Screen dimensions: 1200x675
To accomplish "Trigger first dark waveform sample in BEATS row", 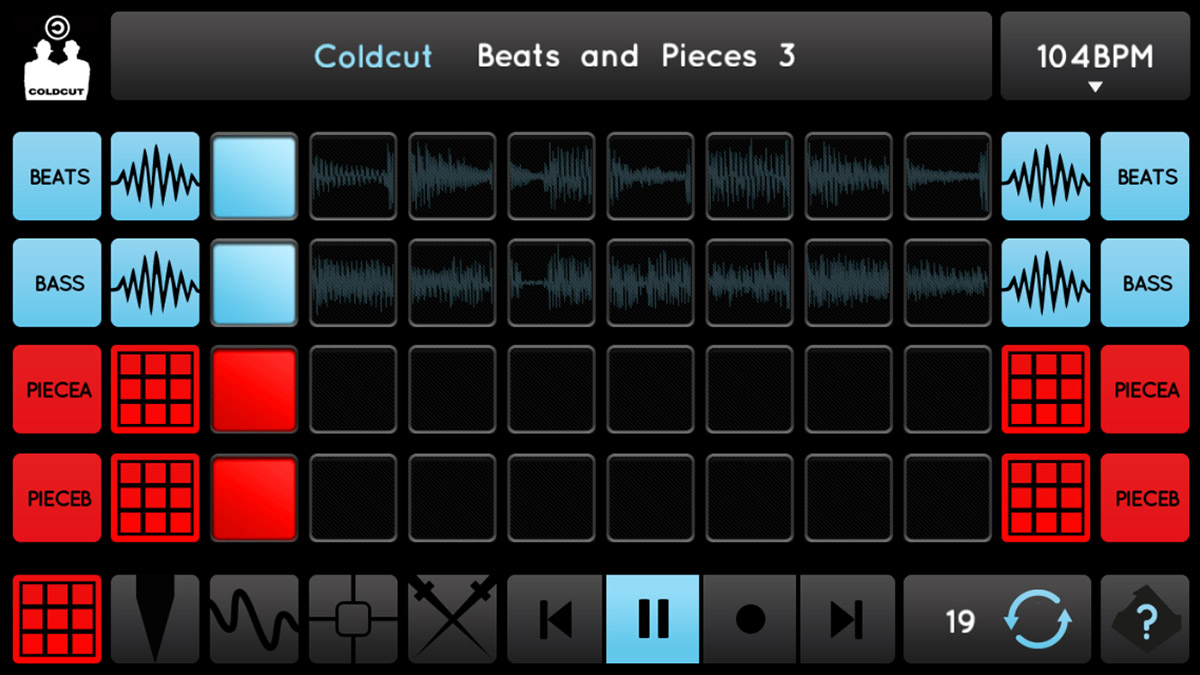I will [353, 176].
